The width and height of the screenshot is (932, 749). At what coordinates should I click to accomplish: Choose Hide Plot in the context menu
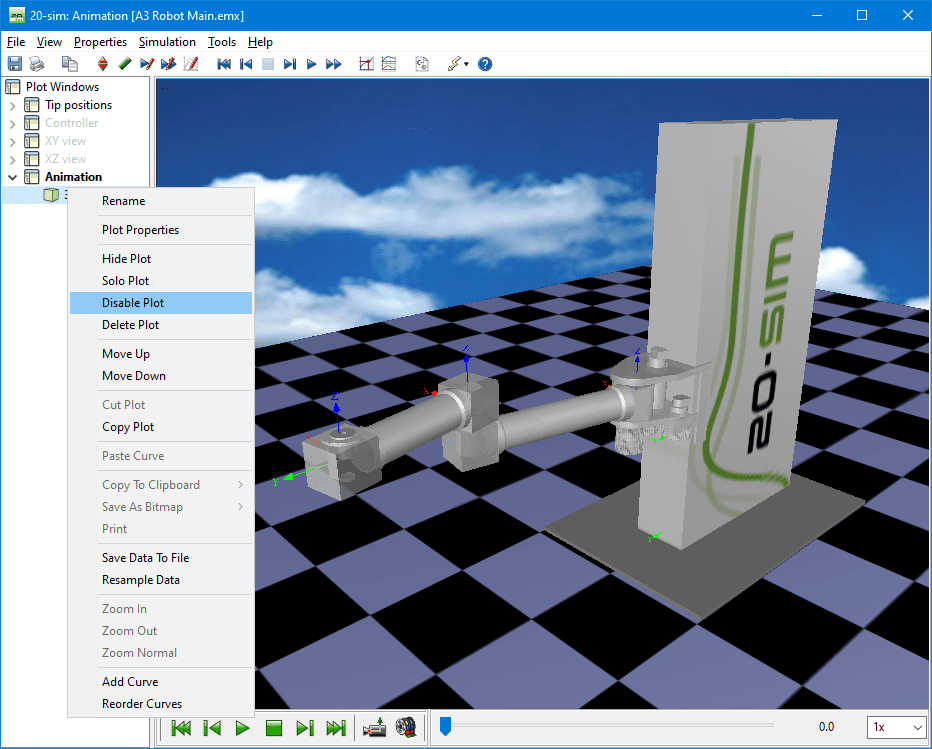click(x=126, y=259)
